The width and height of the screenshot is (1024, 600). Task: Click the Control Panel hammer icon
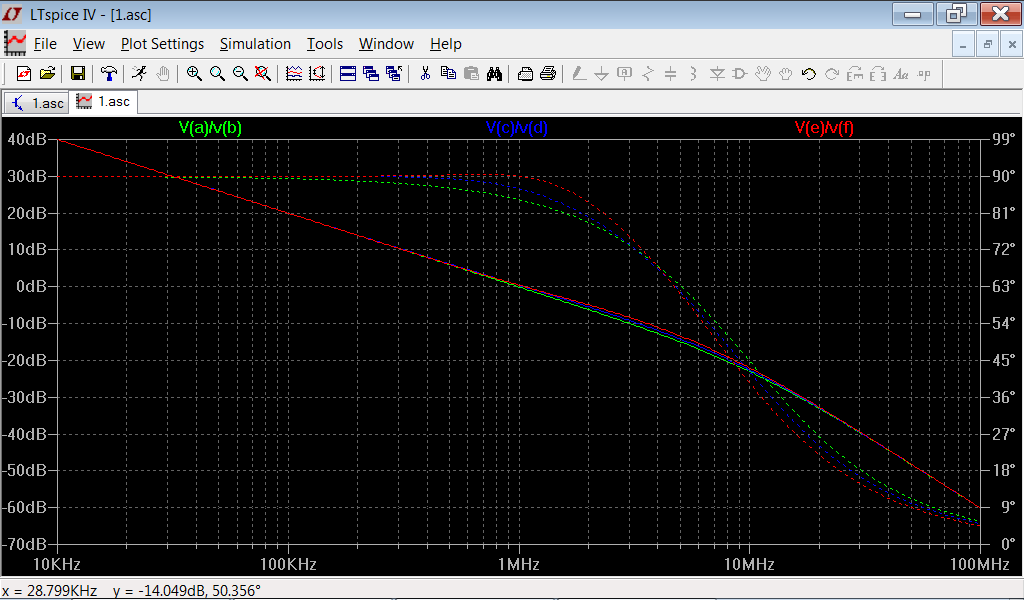click(x=108, y=73)
